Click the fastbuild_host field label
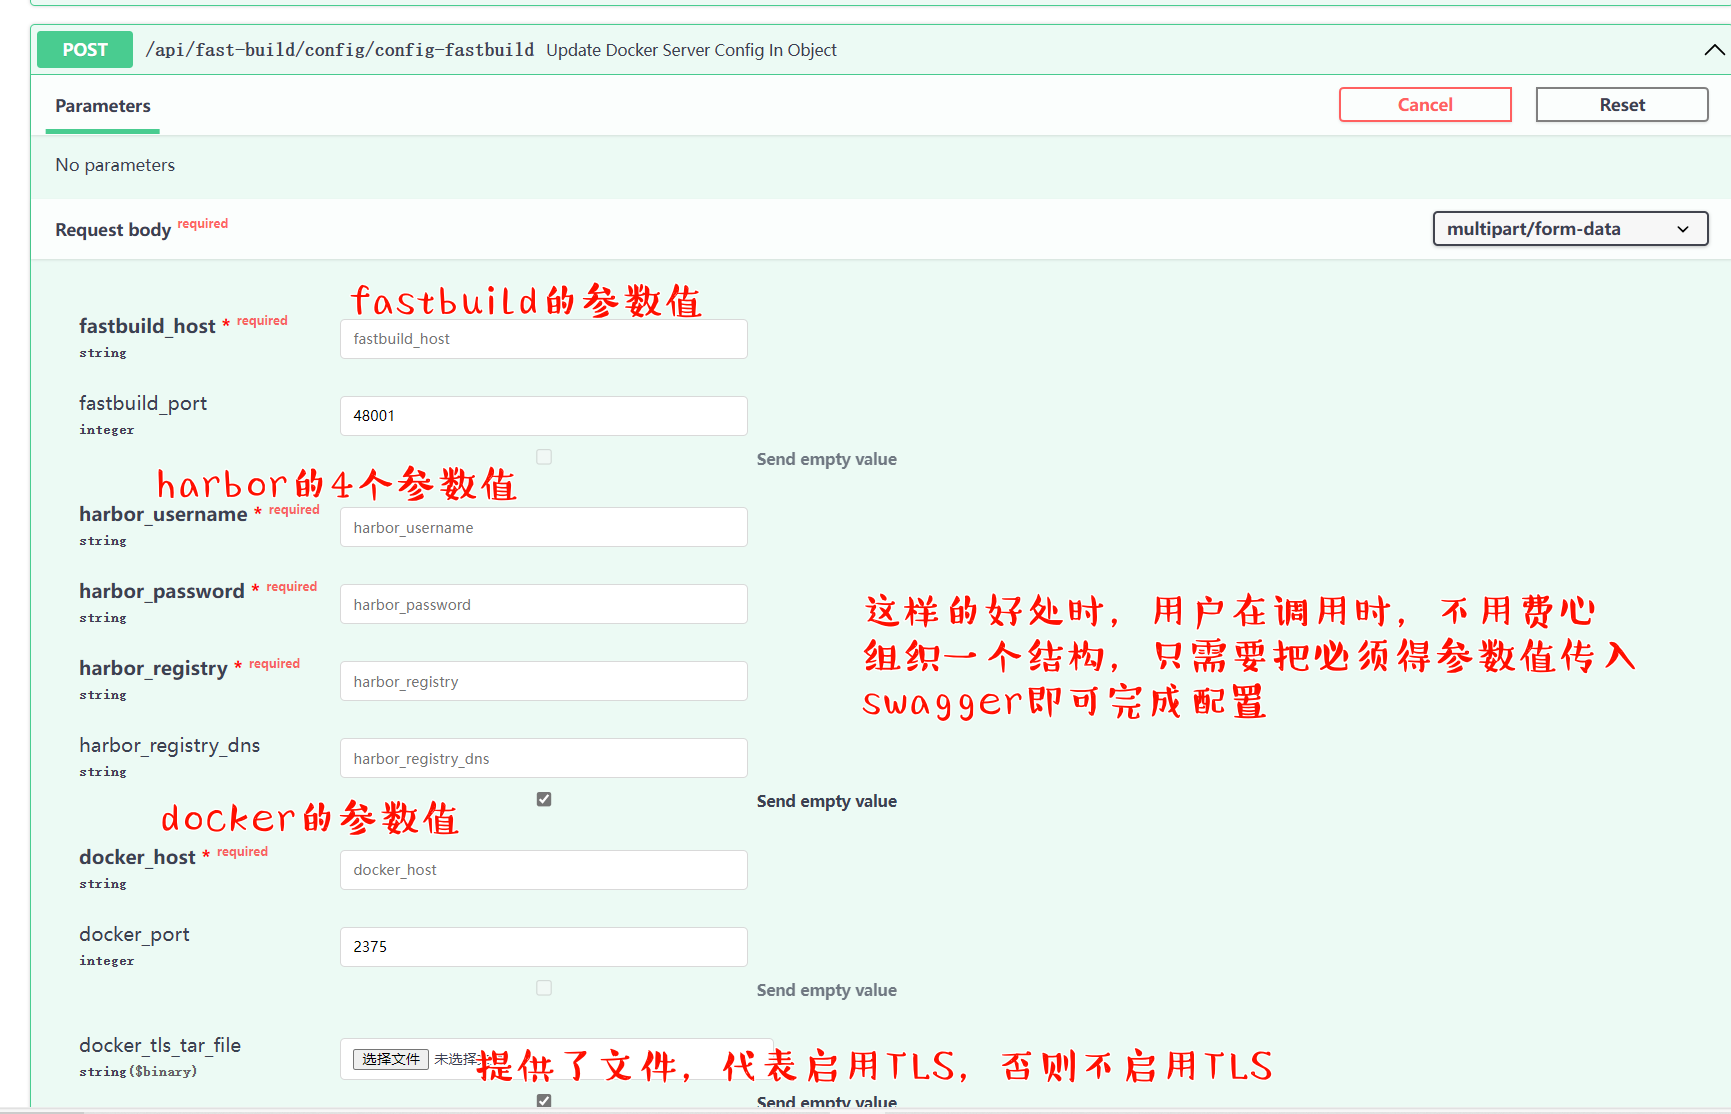This screenshot has height=1114, width=1731. point(147,326)
